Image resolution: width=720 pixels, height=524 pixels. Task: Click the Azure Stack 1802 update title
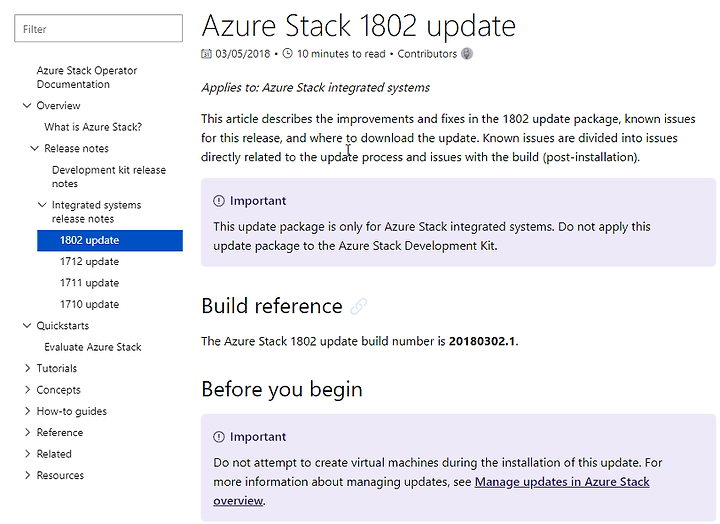359,26
